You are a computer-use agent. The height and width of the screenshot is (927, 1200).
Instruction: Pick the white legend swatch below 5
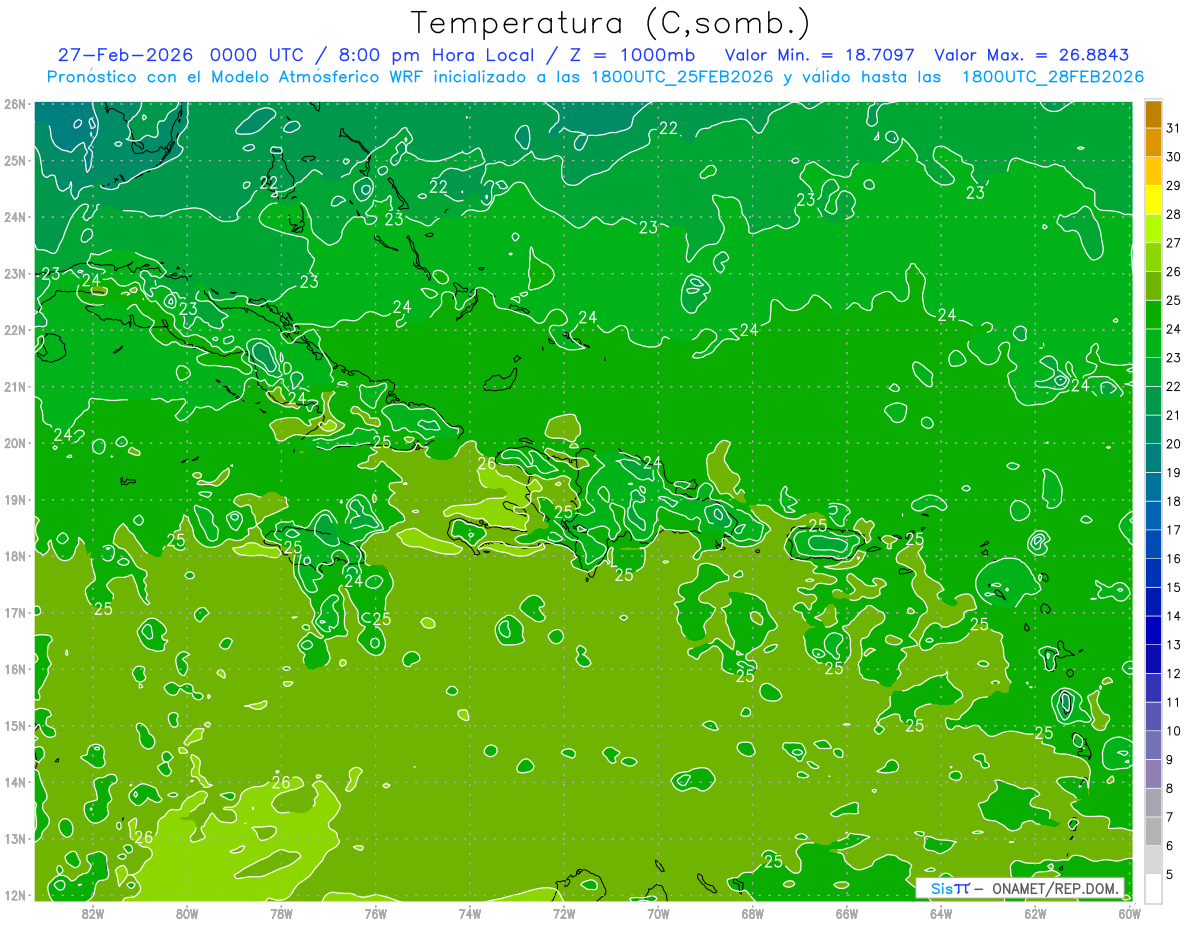pyautogui.click(x=1152, y=888)
